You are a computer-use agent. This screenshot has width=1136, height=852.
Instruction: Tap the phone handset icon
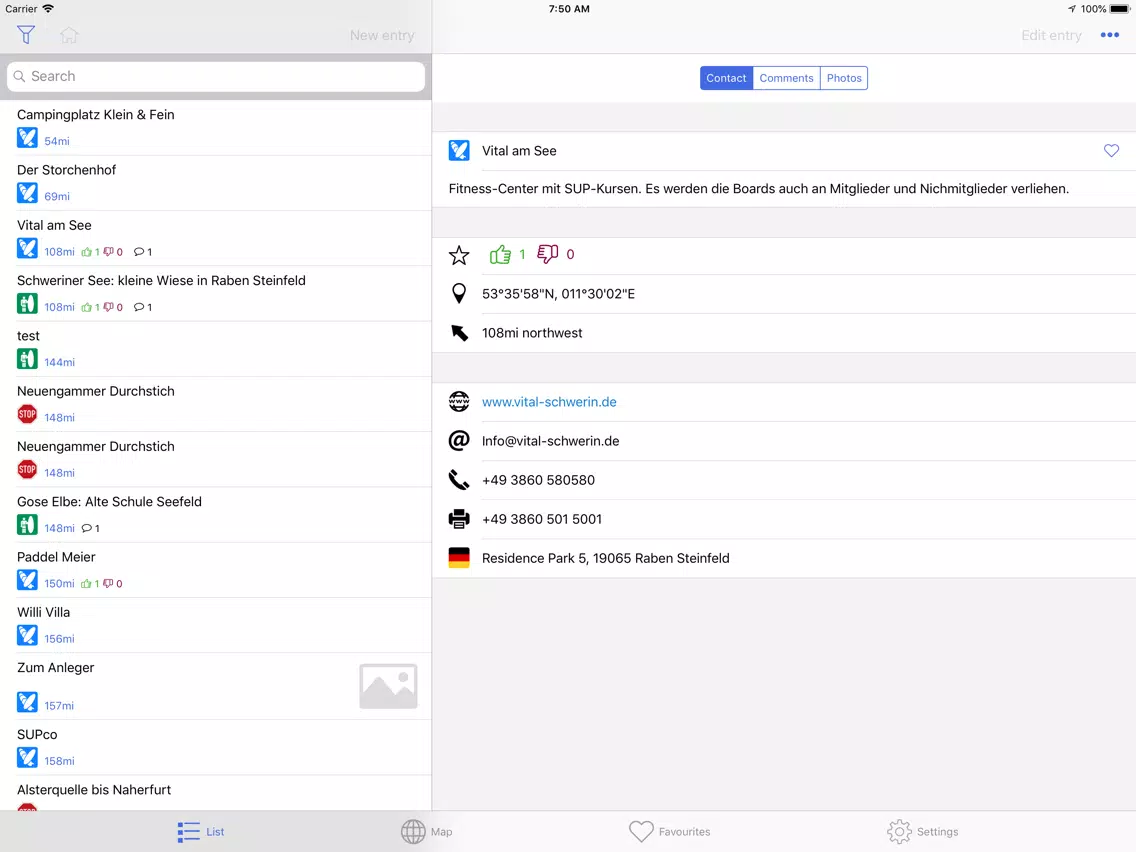459,480
